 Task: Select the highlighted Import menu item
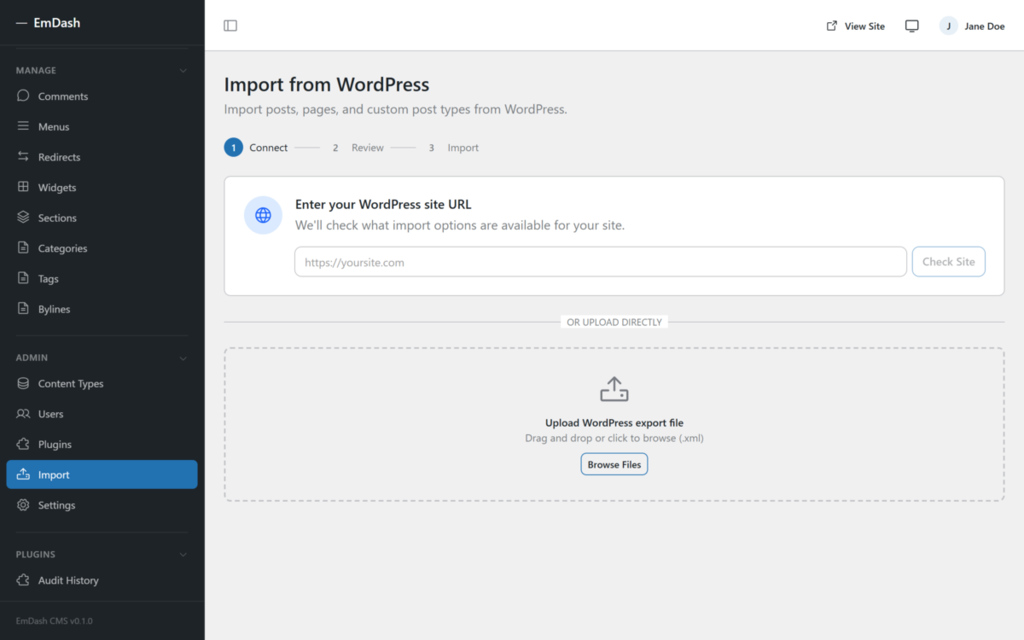(x=102, y=475)
